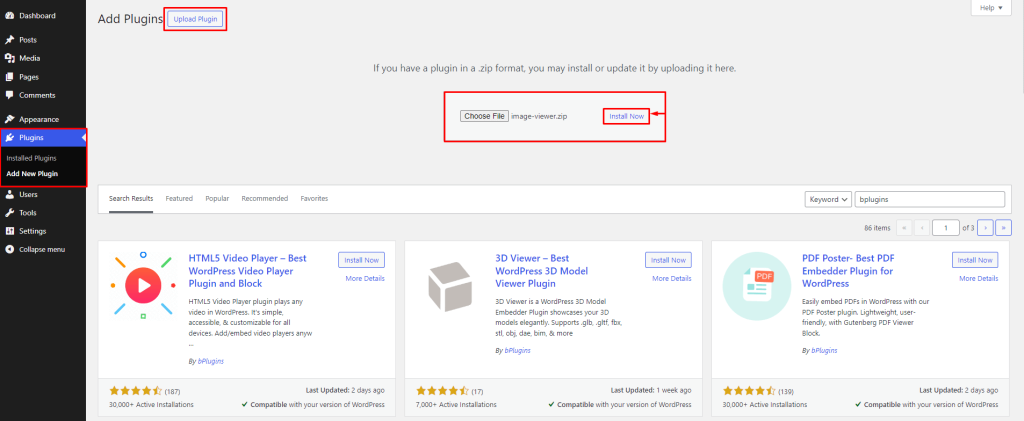
Task: Click the Choose File button
Action: pyautogui.click(x=484, y=116)
